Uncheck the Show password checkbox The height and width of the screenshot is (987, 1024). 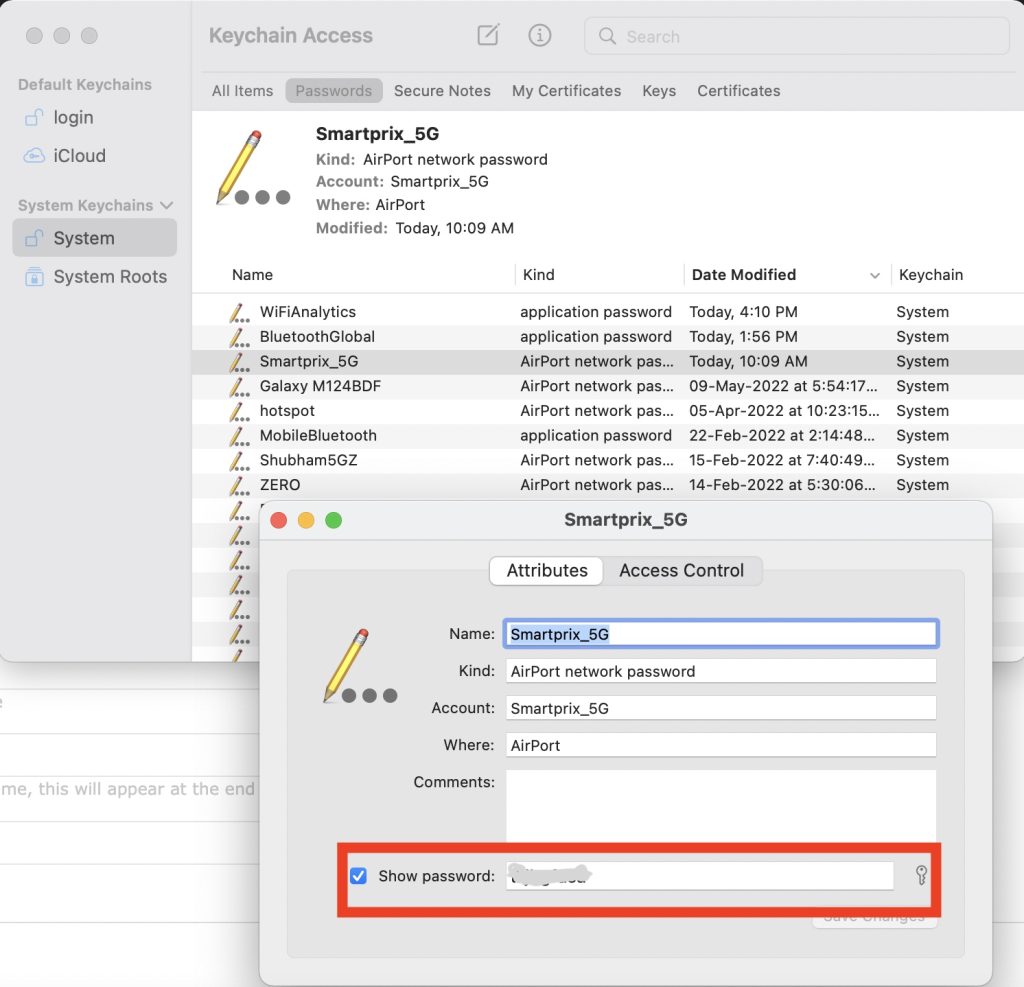(x=358, y=876)
